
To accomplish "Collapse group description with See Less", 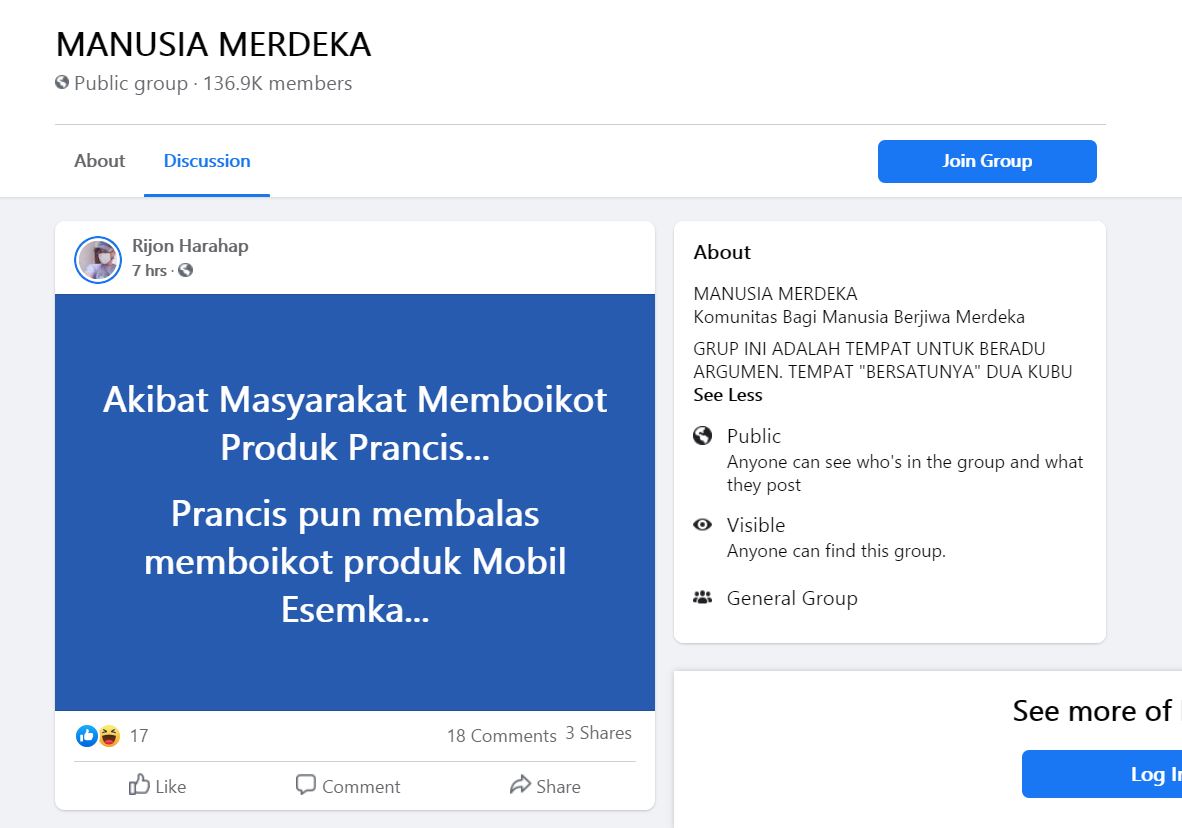I will [x=727, y=395].
